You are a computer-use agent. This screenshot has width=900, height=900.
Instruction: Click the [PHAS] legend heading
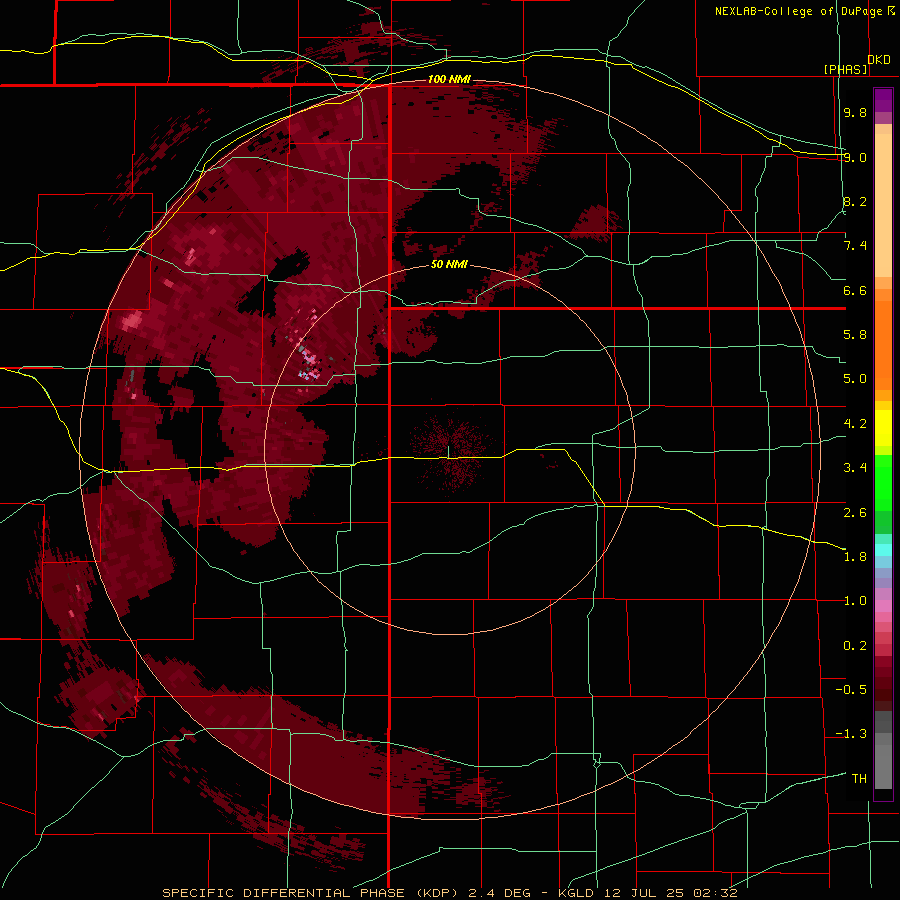[x=845, y=69]
